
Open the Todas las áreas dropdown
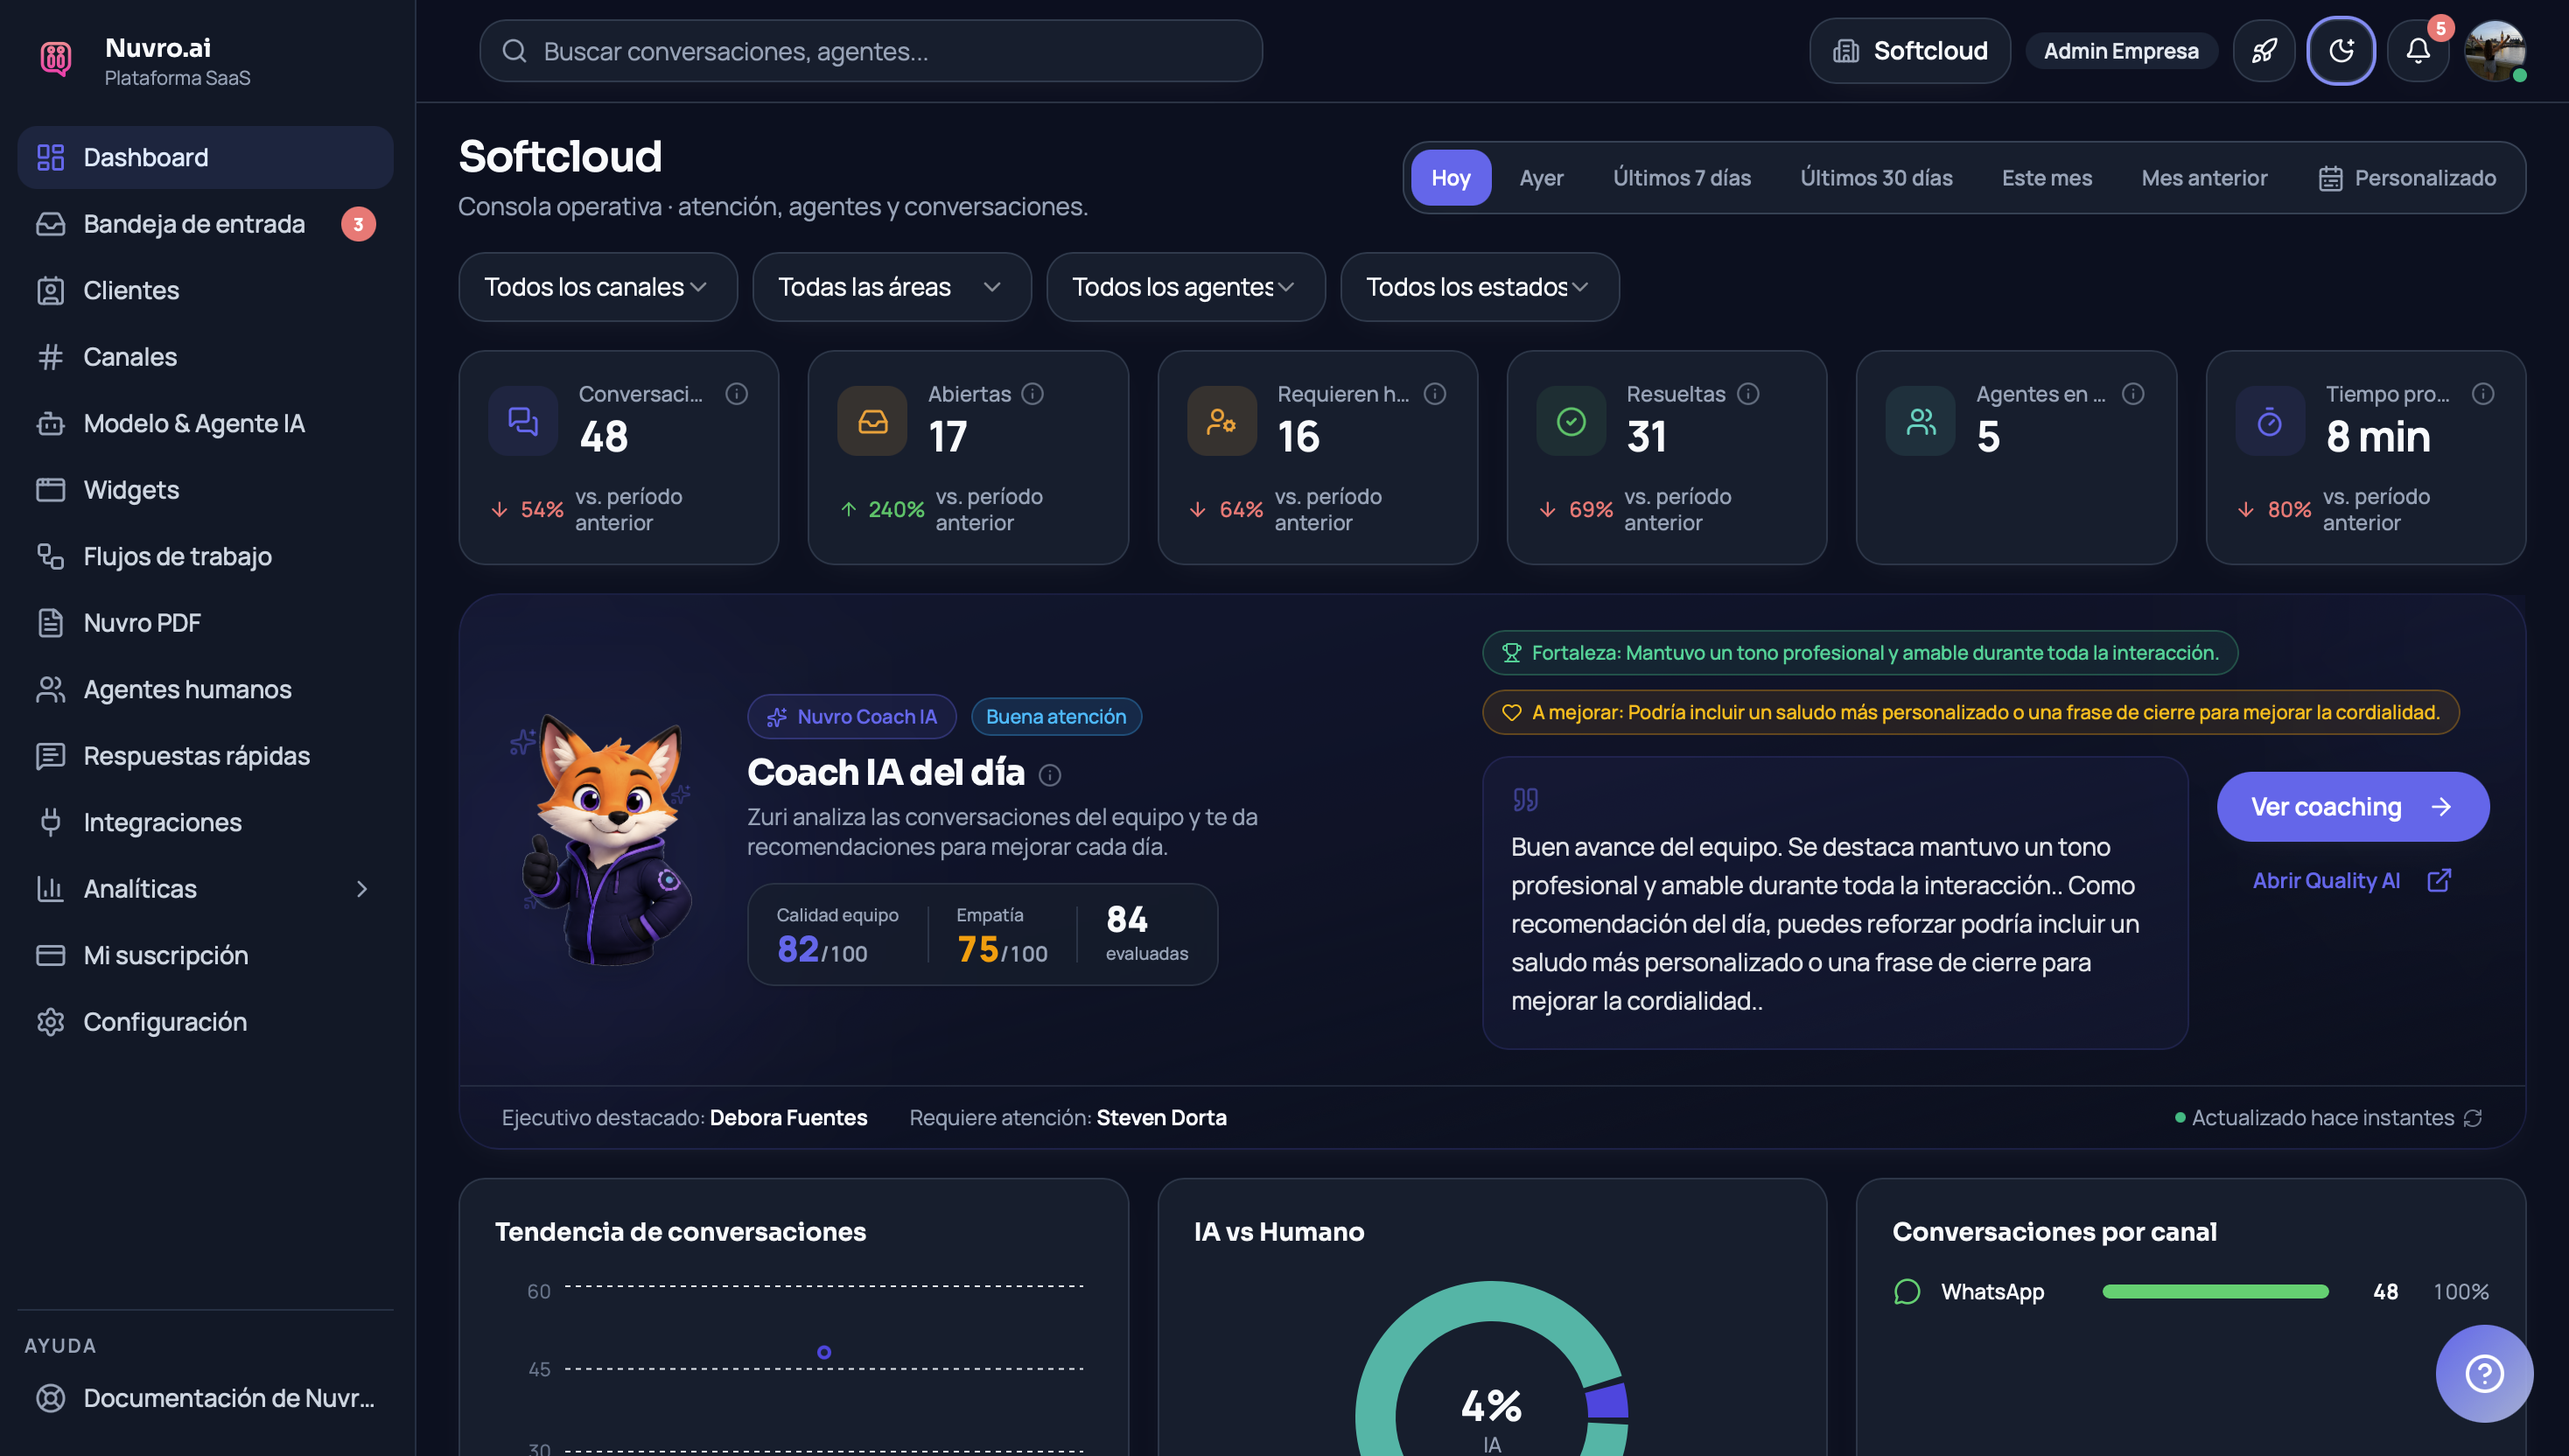tap(892, 287)
